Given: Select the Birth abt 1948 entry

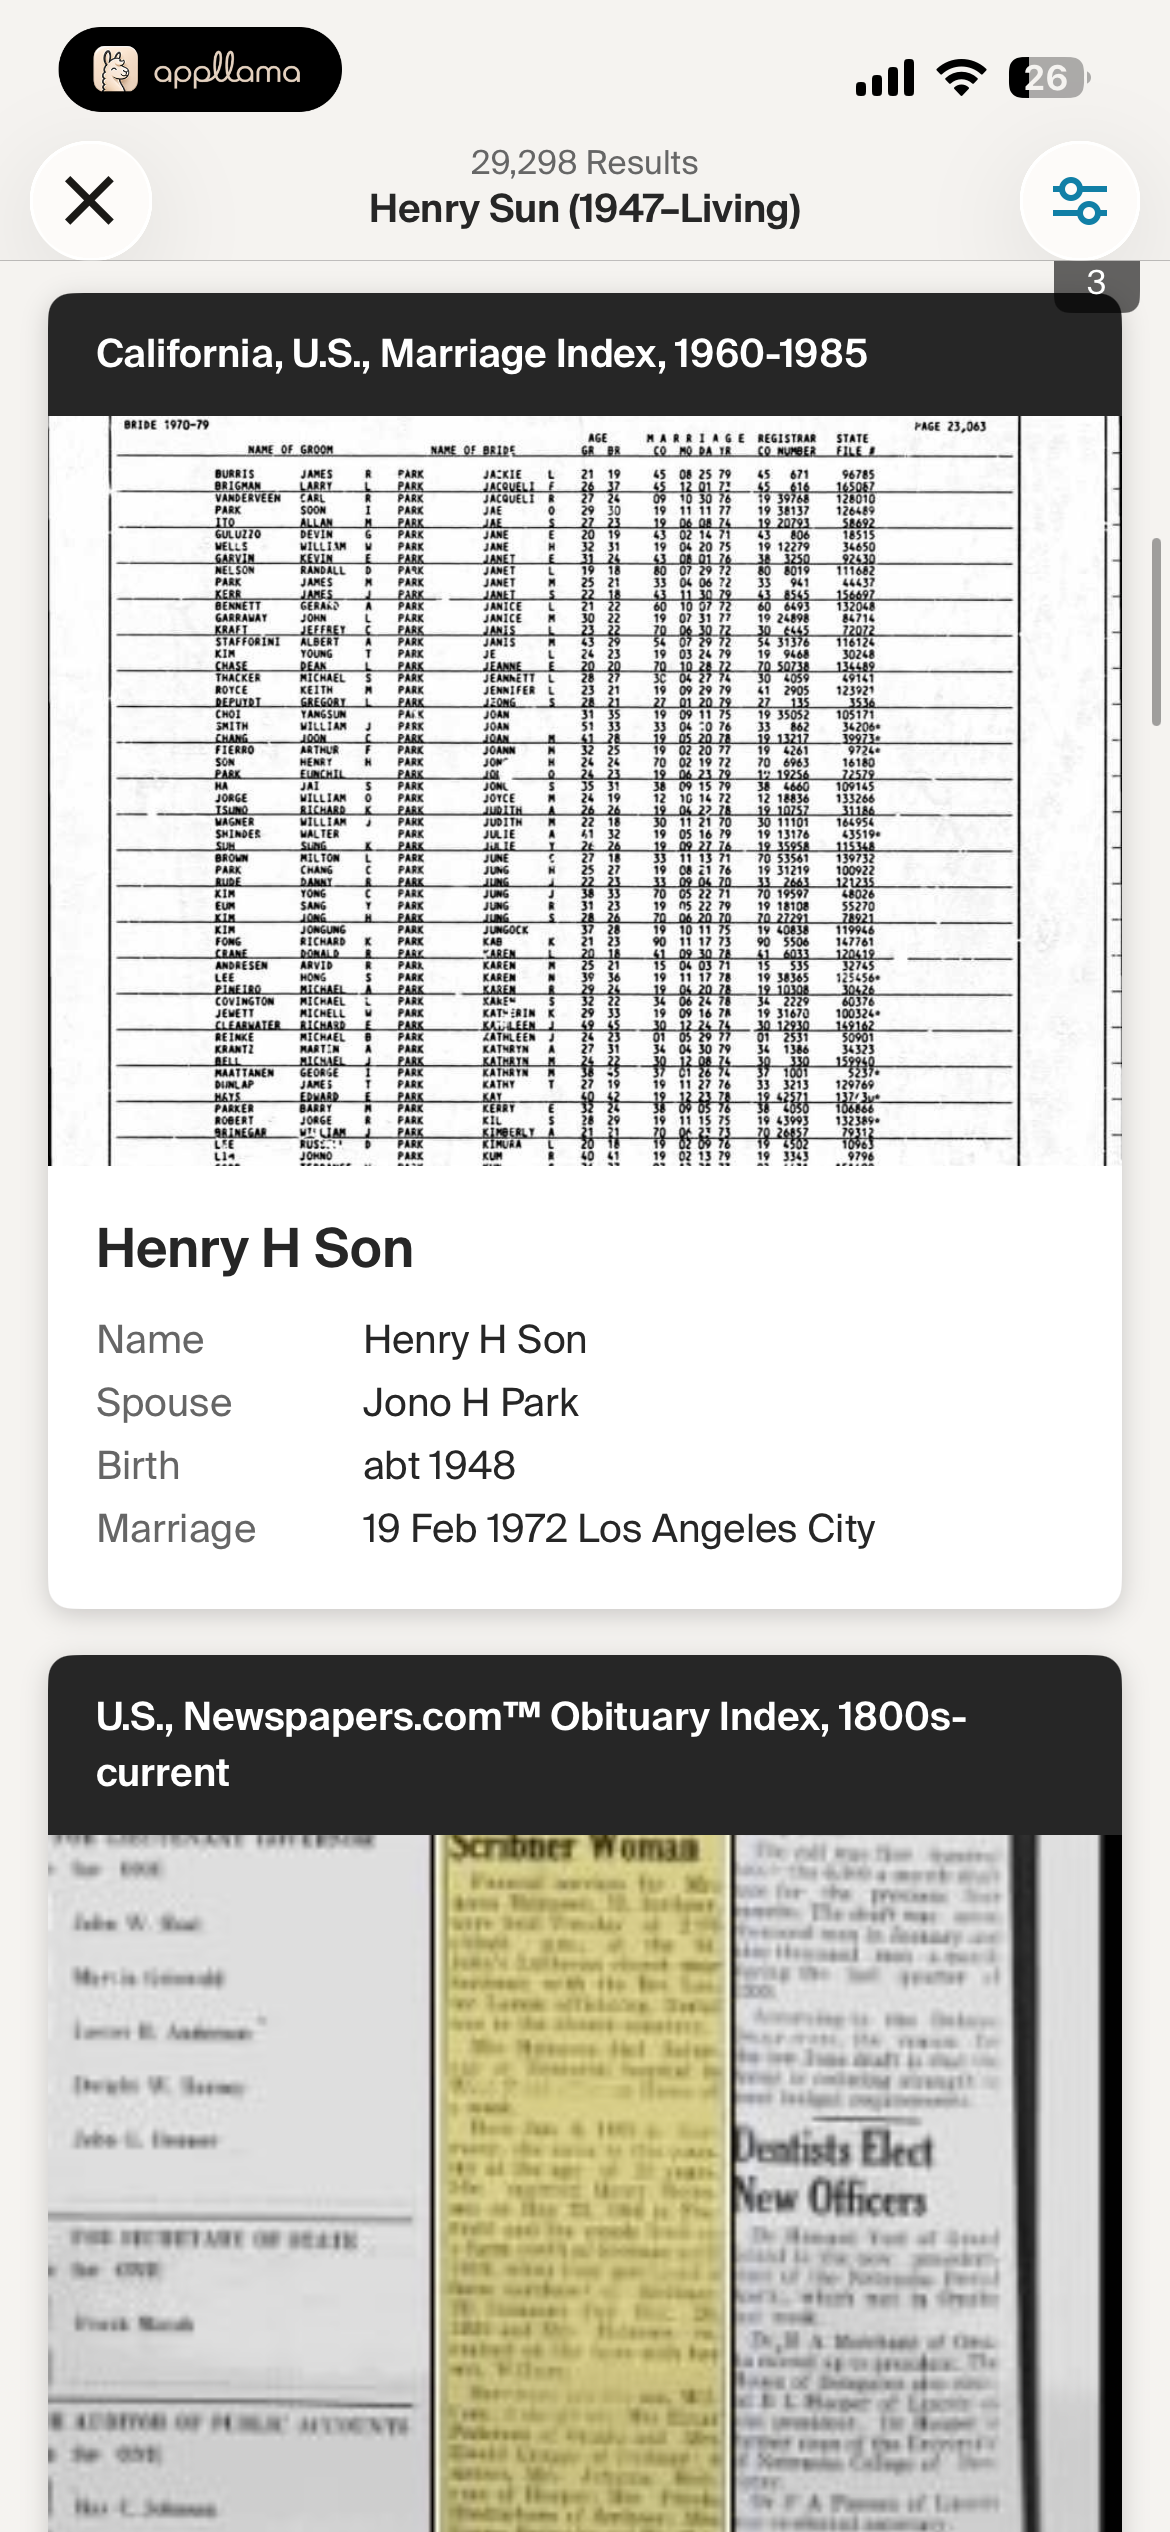Looking at the screenshot, I should click(x=585, y=1465).
